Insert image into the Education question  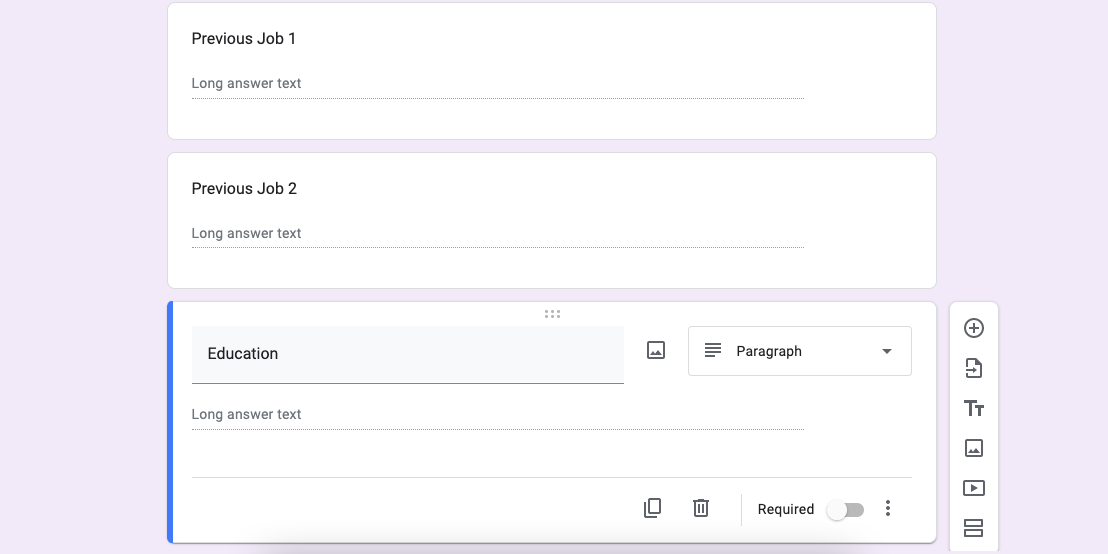coord(656,351)
